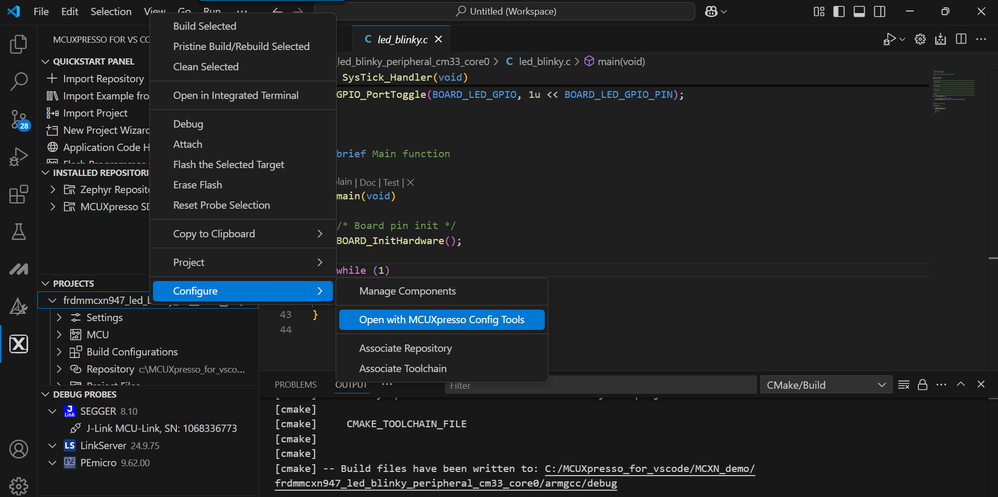This screenshot has height=497, width=998.
Task: Click Import Repository in Quickstart Panel
Action: pyautogui.click(x=103, y=79)
